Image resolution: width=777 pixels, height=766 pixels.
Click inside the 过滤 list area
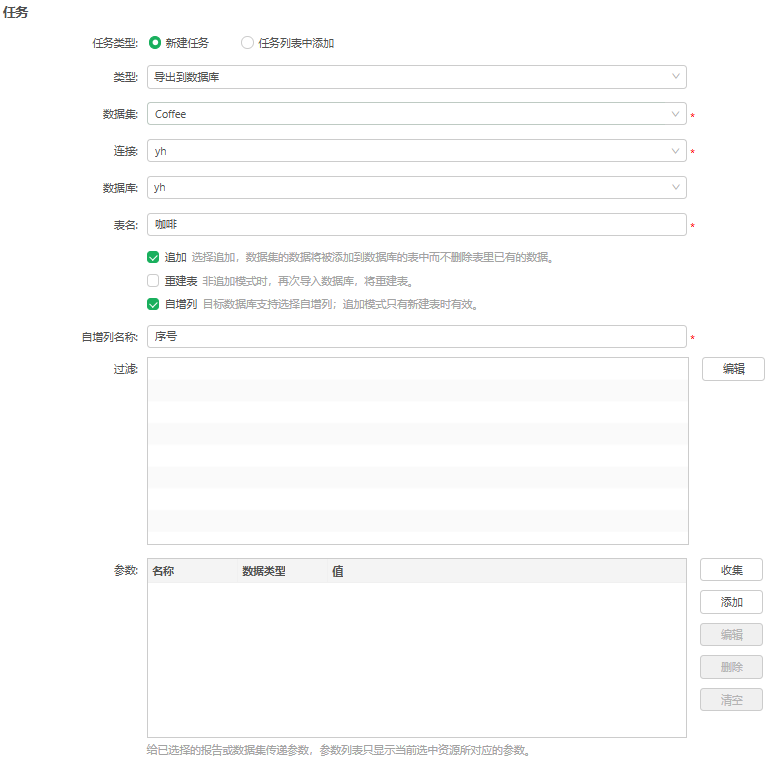[418, 451]
